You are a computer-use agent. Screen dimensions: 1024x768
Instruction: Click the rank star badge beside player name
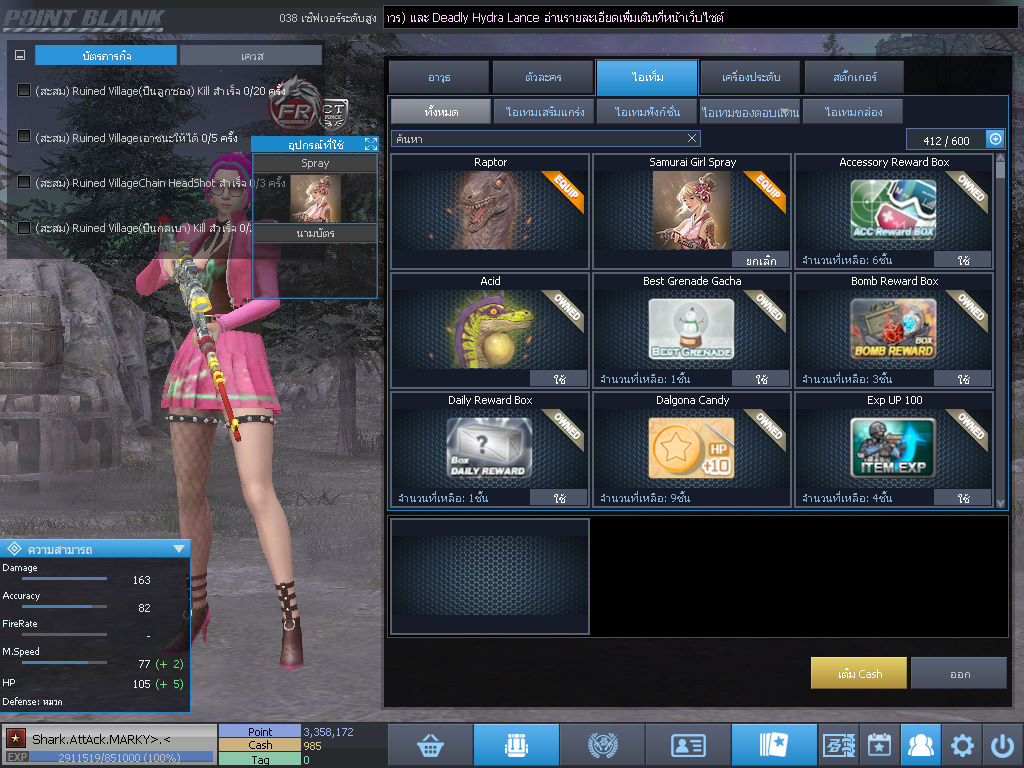pyautogui.click(x=16, y=738)
